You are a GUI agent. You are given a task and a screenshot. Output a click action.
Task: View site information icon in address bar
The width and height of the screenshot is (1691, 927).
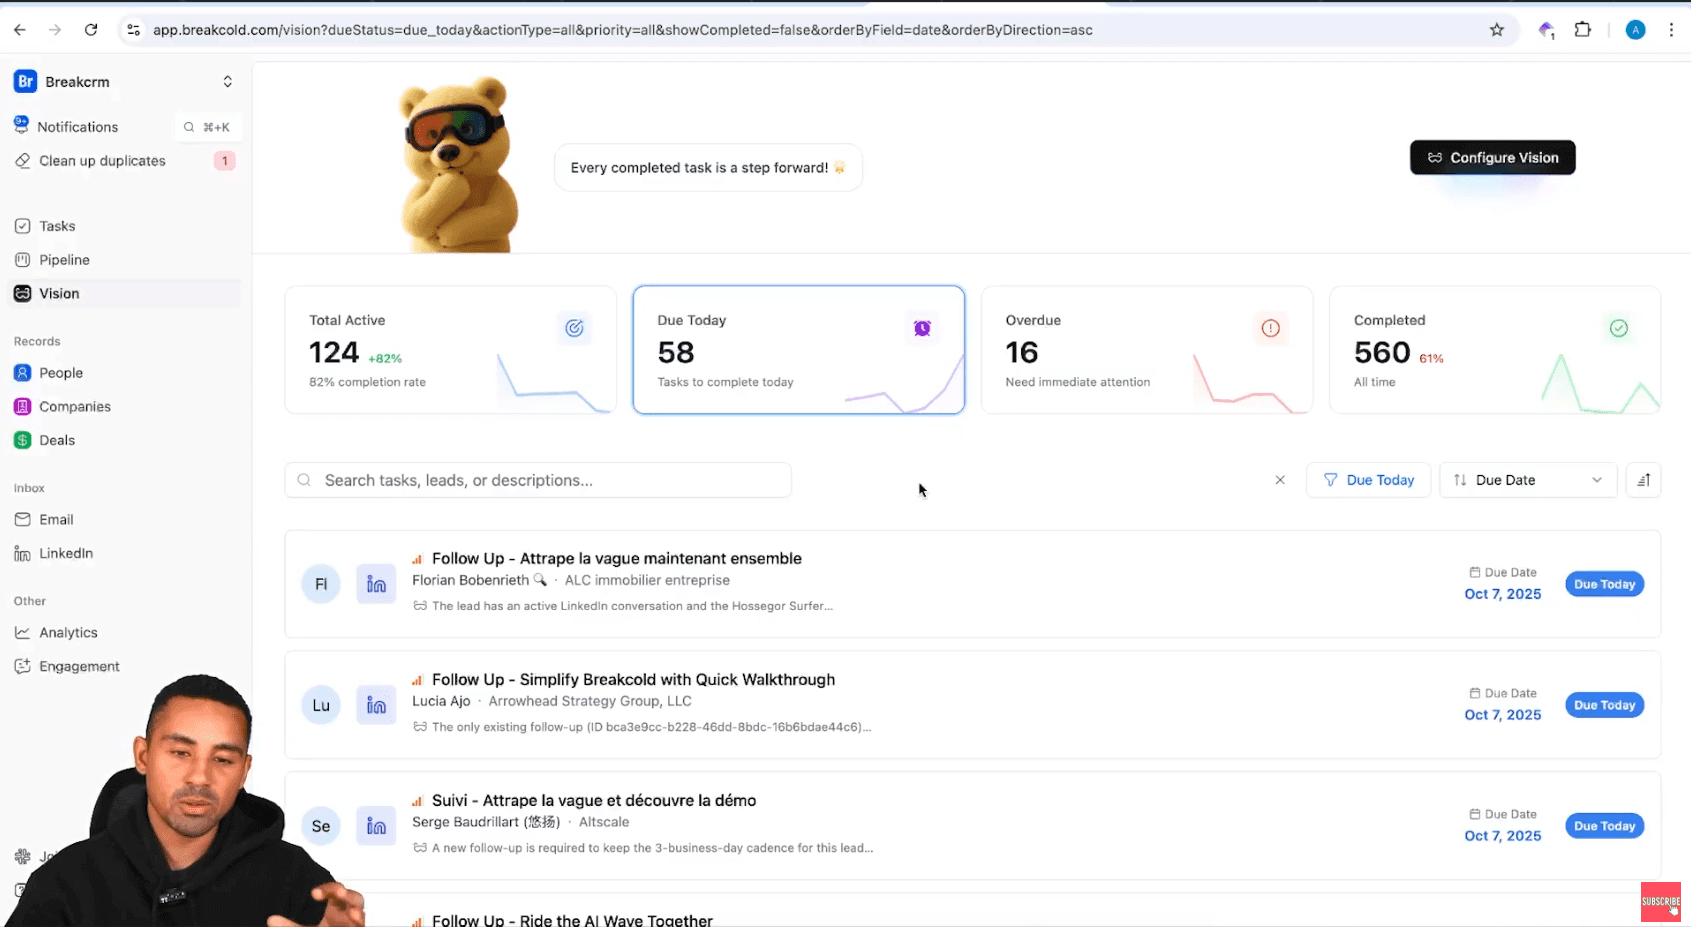[132, 30]
